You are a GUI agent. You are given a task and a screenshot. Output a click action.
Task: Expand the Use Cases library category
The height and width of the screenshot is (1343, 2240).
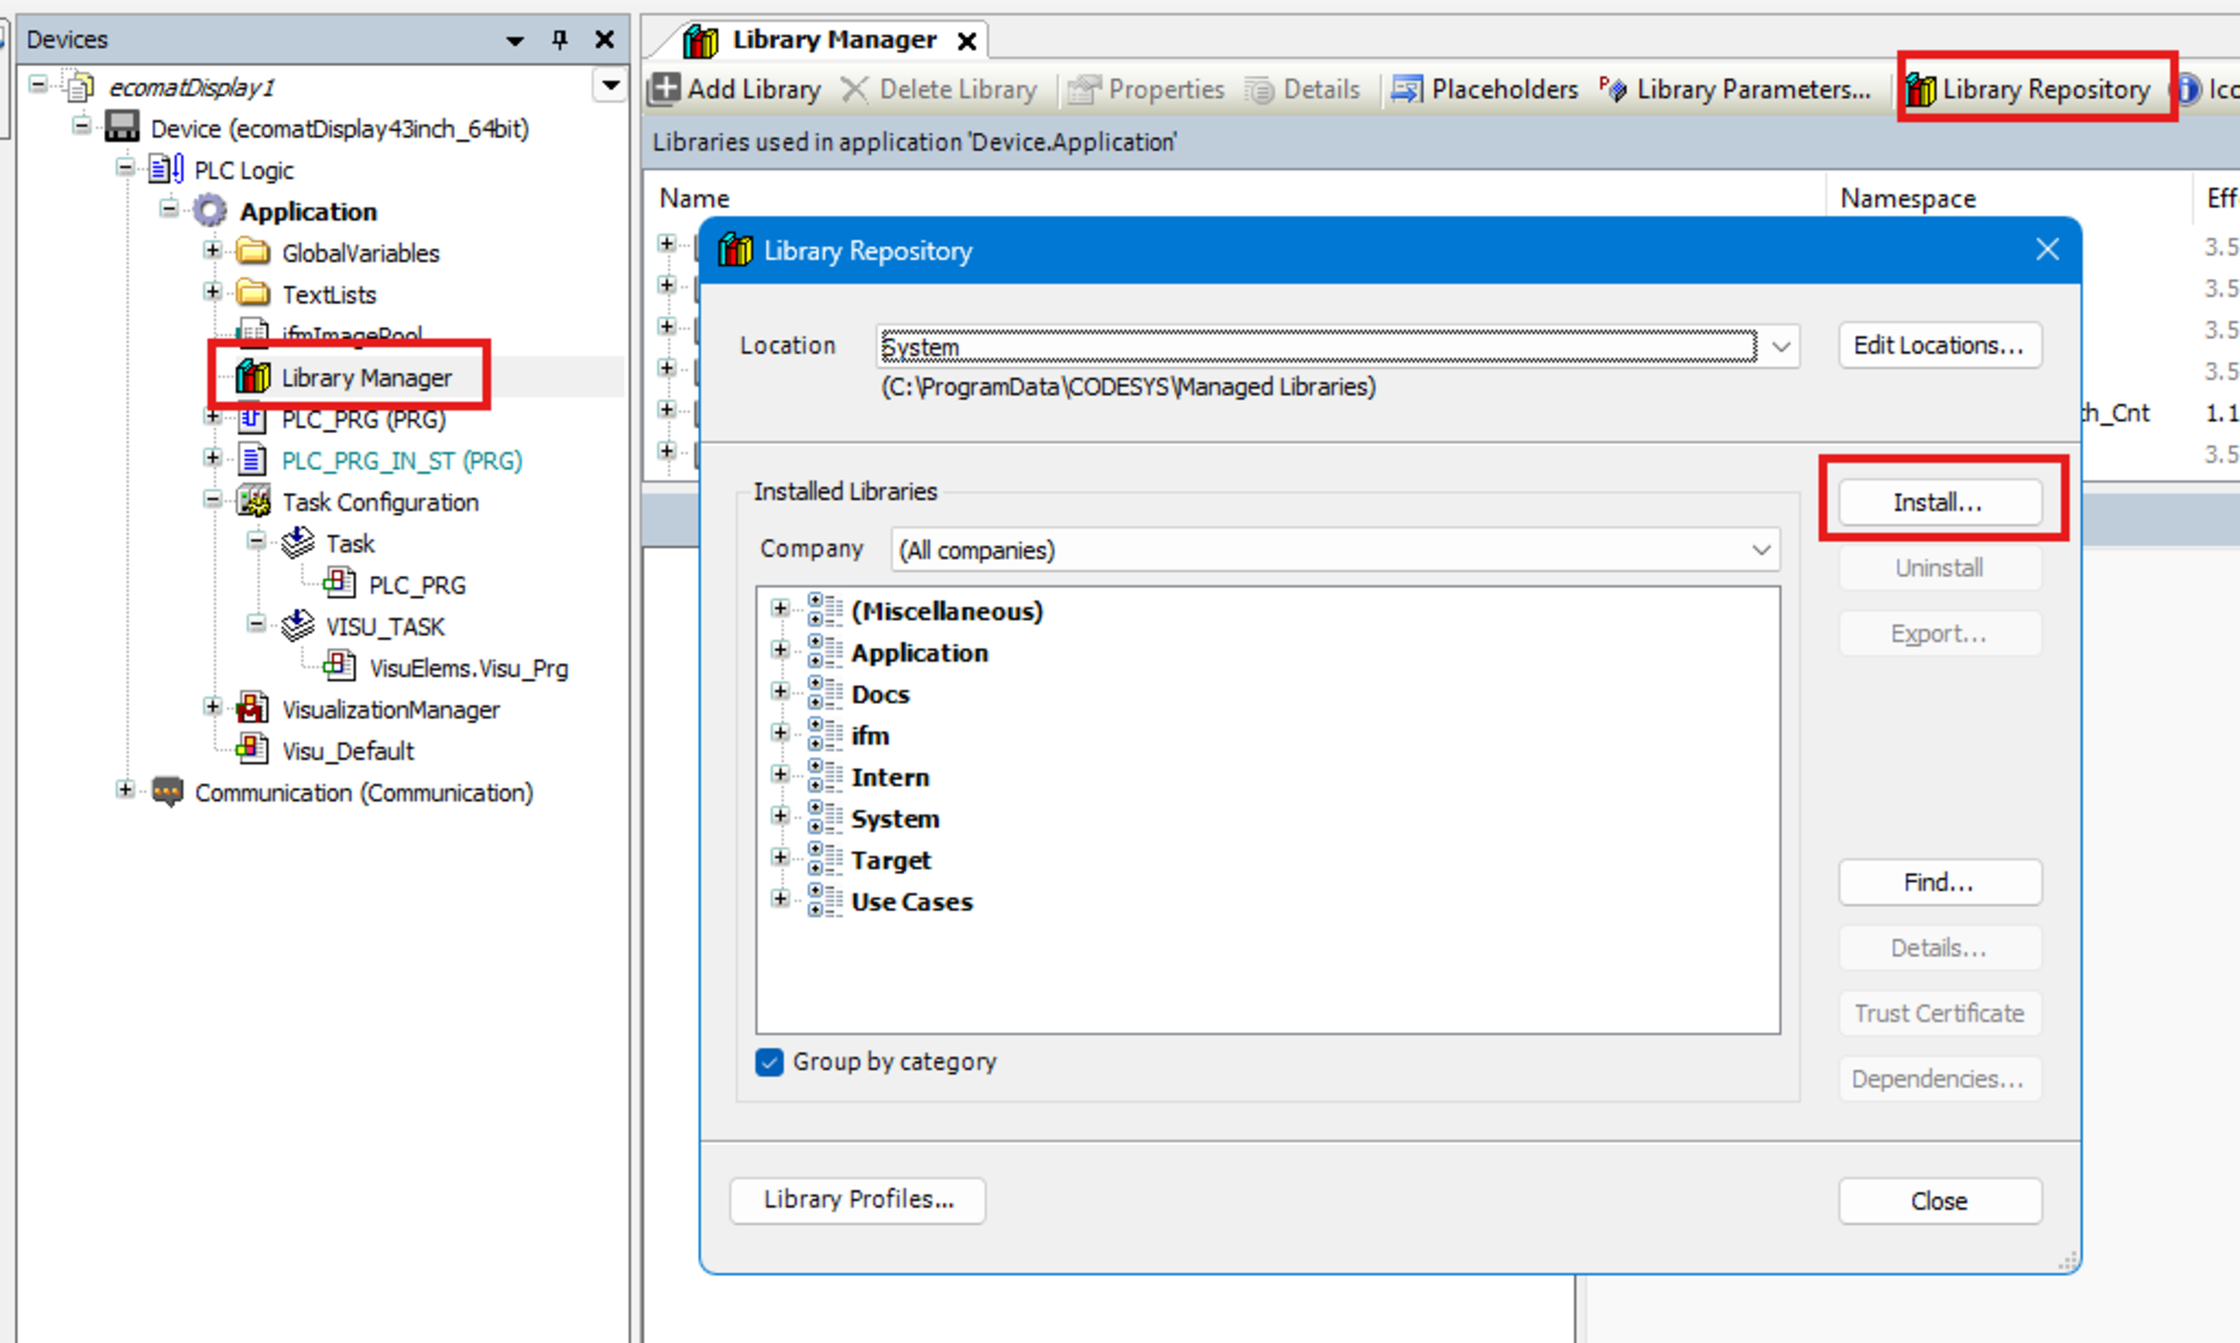click(780, 899)
